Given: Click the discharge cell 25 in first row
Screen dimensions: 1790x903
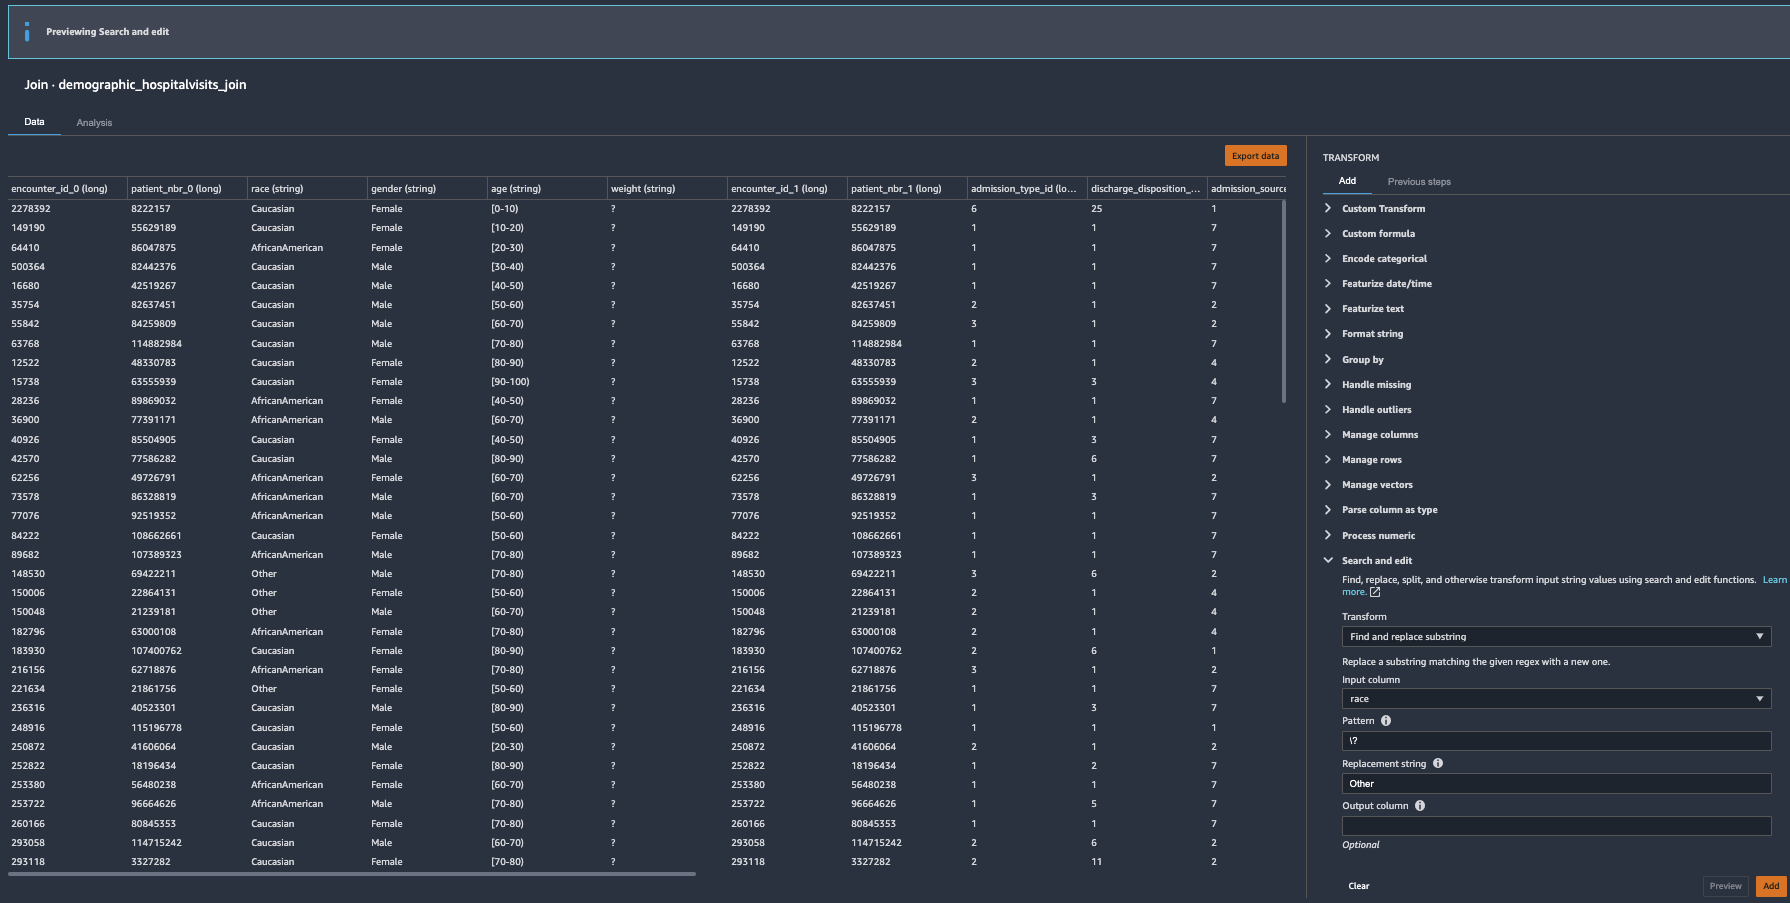Looking at the screenshot, I should coord(1096,209).
